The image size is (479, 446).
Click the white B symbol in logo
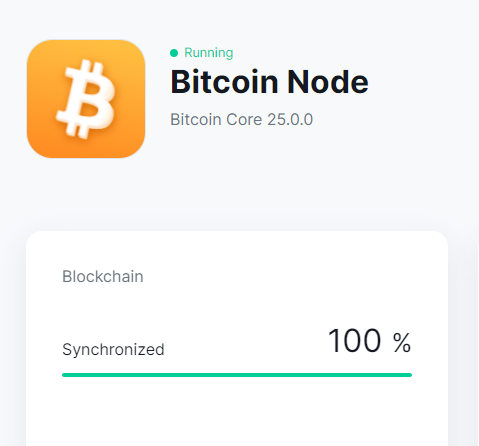click(86, 99)
